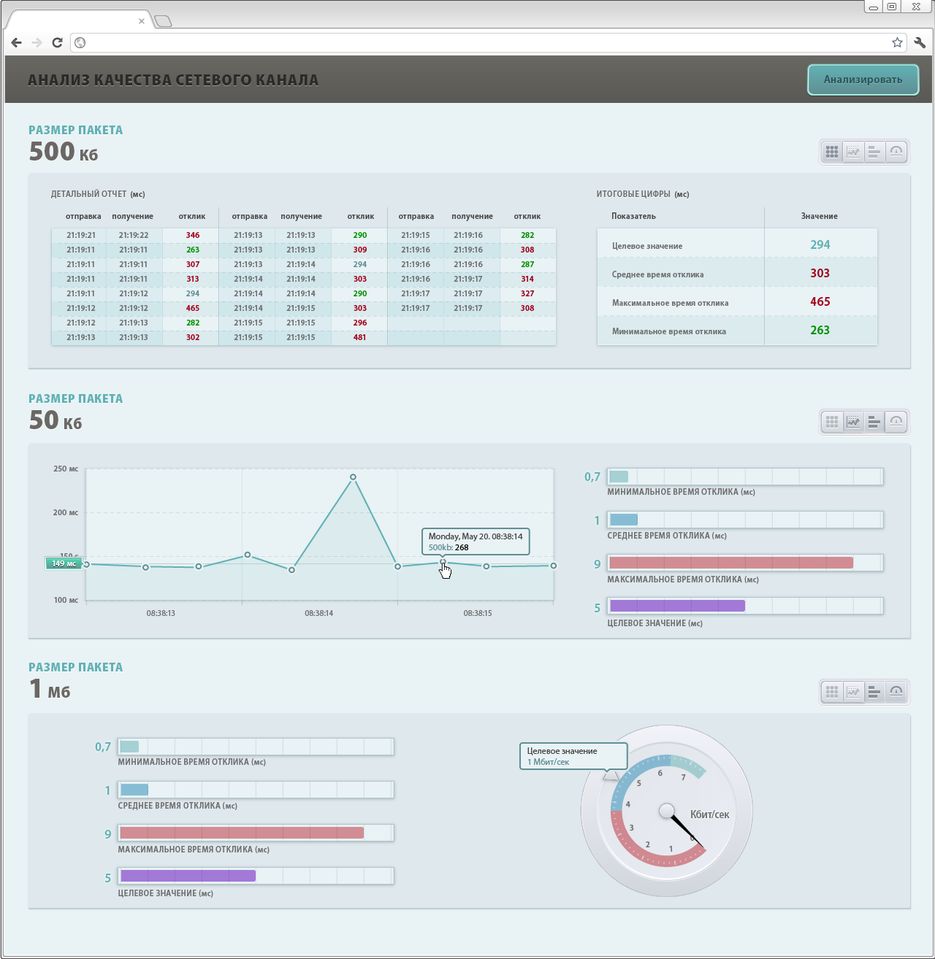Open a new browser tab
The width and height of the screenshot is (935, 959).
click(163, 21)
